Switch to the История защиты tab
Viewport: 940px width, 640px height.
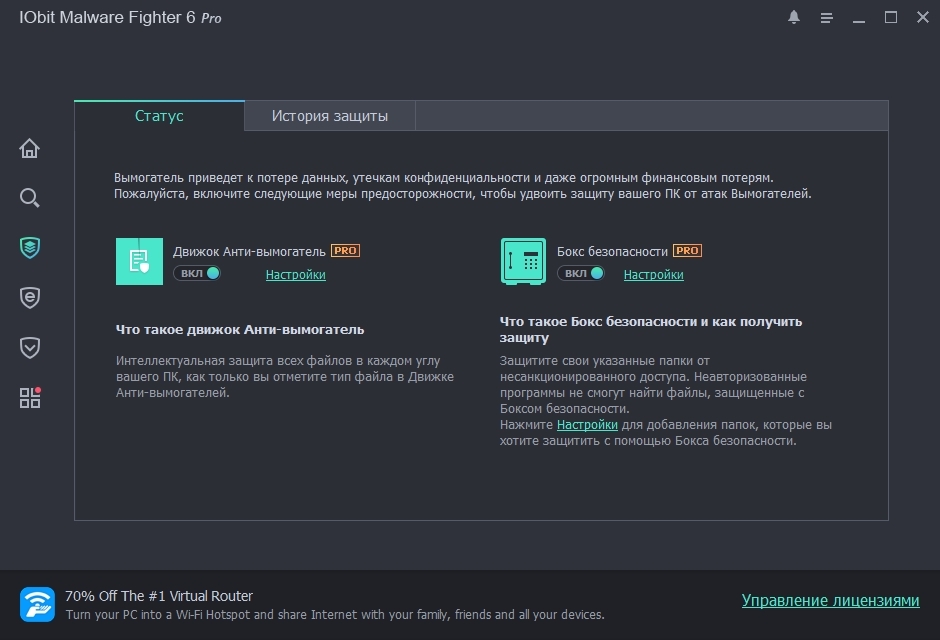coord(329,116)
